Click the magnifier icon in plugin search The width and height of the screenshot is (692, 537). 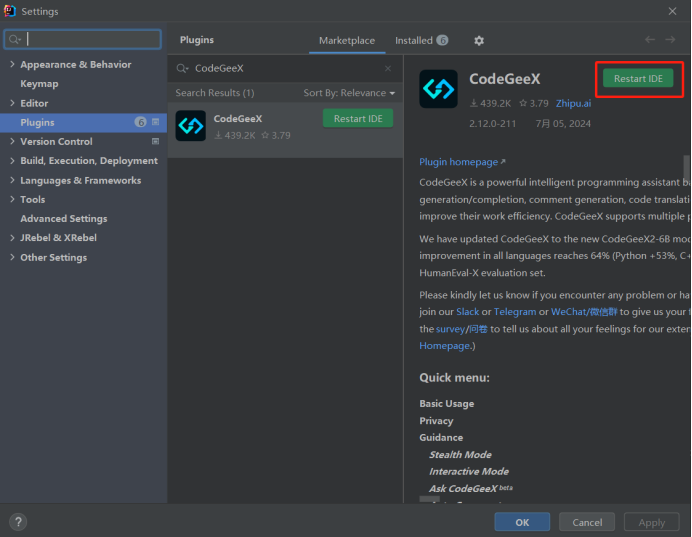pyautogui.click(x=182, y=68)
